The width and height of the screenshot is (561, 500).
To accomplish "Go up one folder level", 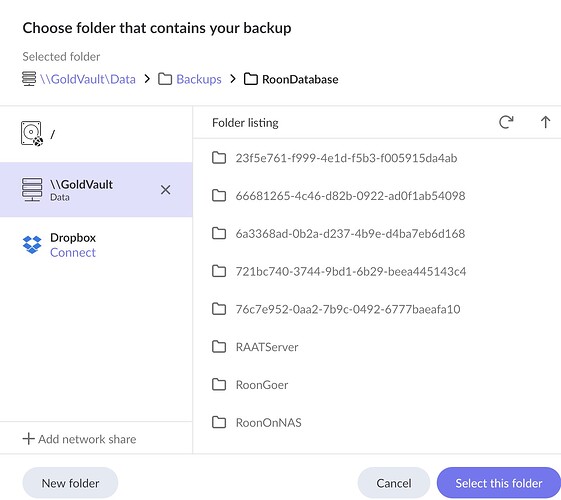I will coord(545,122).
